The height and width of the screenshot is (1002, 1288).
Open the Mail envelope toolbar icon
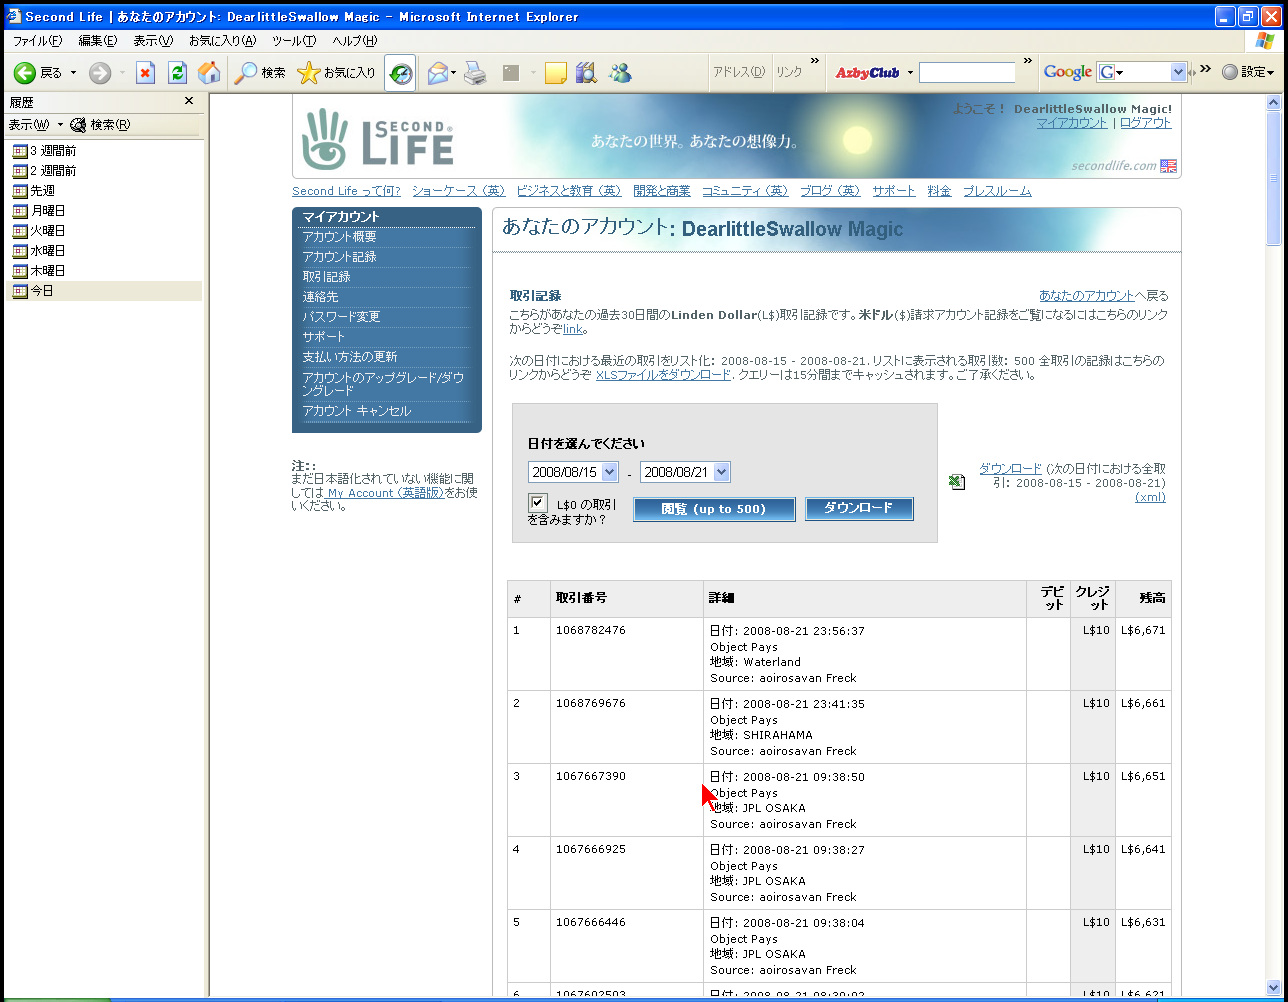pos(437,73)
